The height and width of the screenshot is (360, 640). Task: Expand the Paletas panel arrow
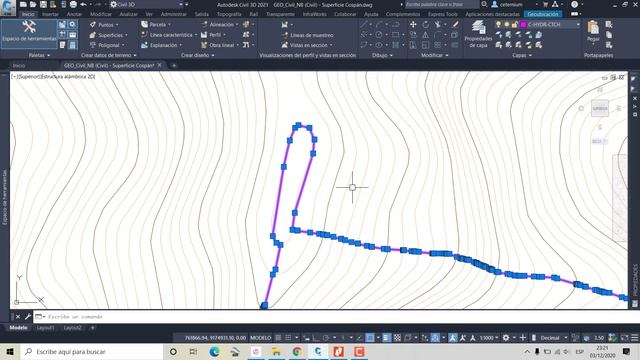coord(49,55)
